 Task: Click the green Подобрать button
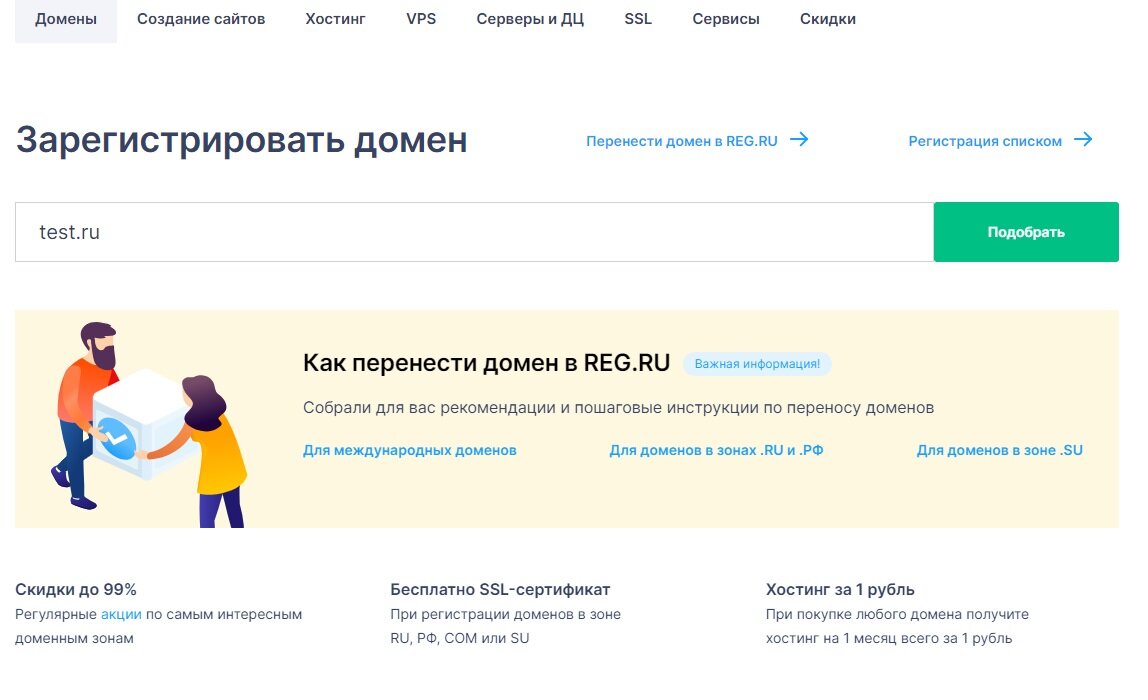click(x=1026, y=232)
